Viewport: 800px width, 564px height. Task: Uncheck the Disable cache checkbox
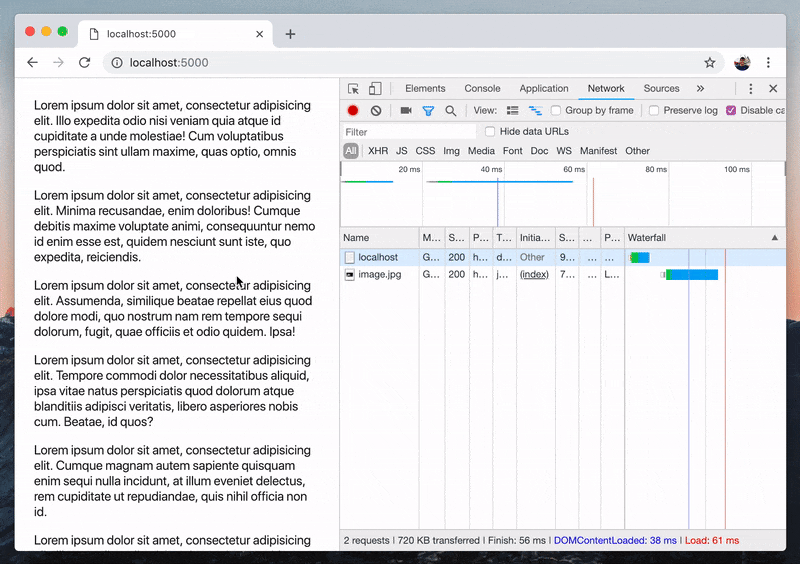coord(731,110)
